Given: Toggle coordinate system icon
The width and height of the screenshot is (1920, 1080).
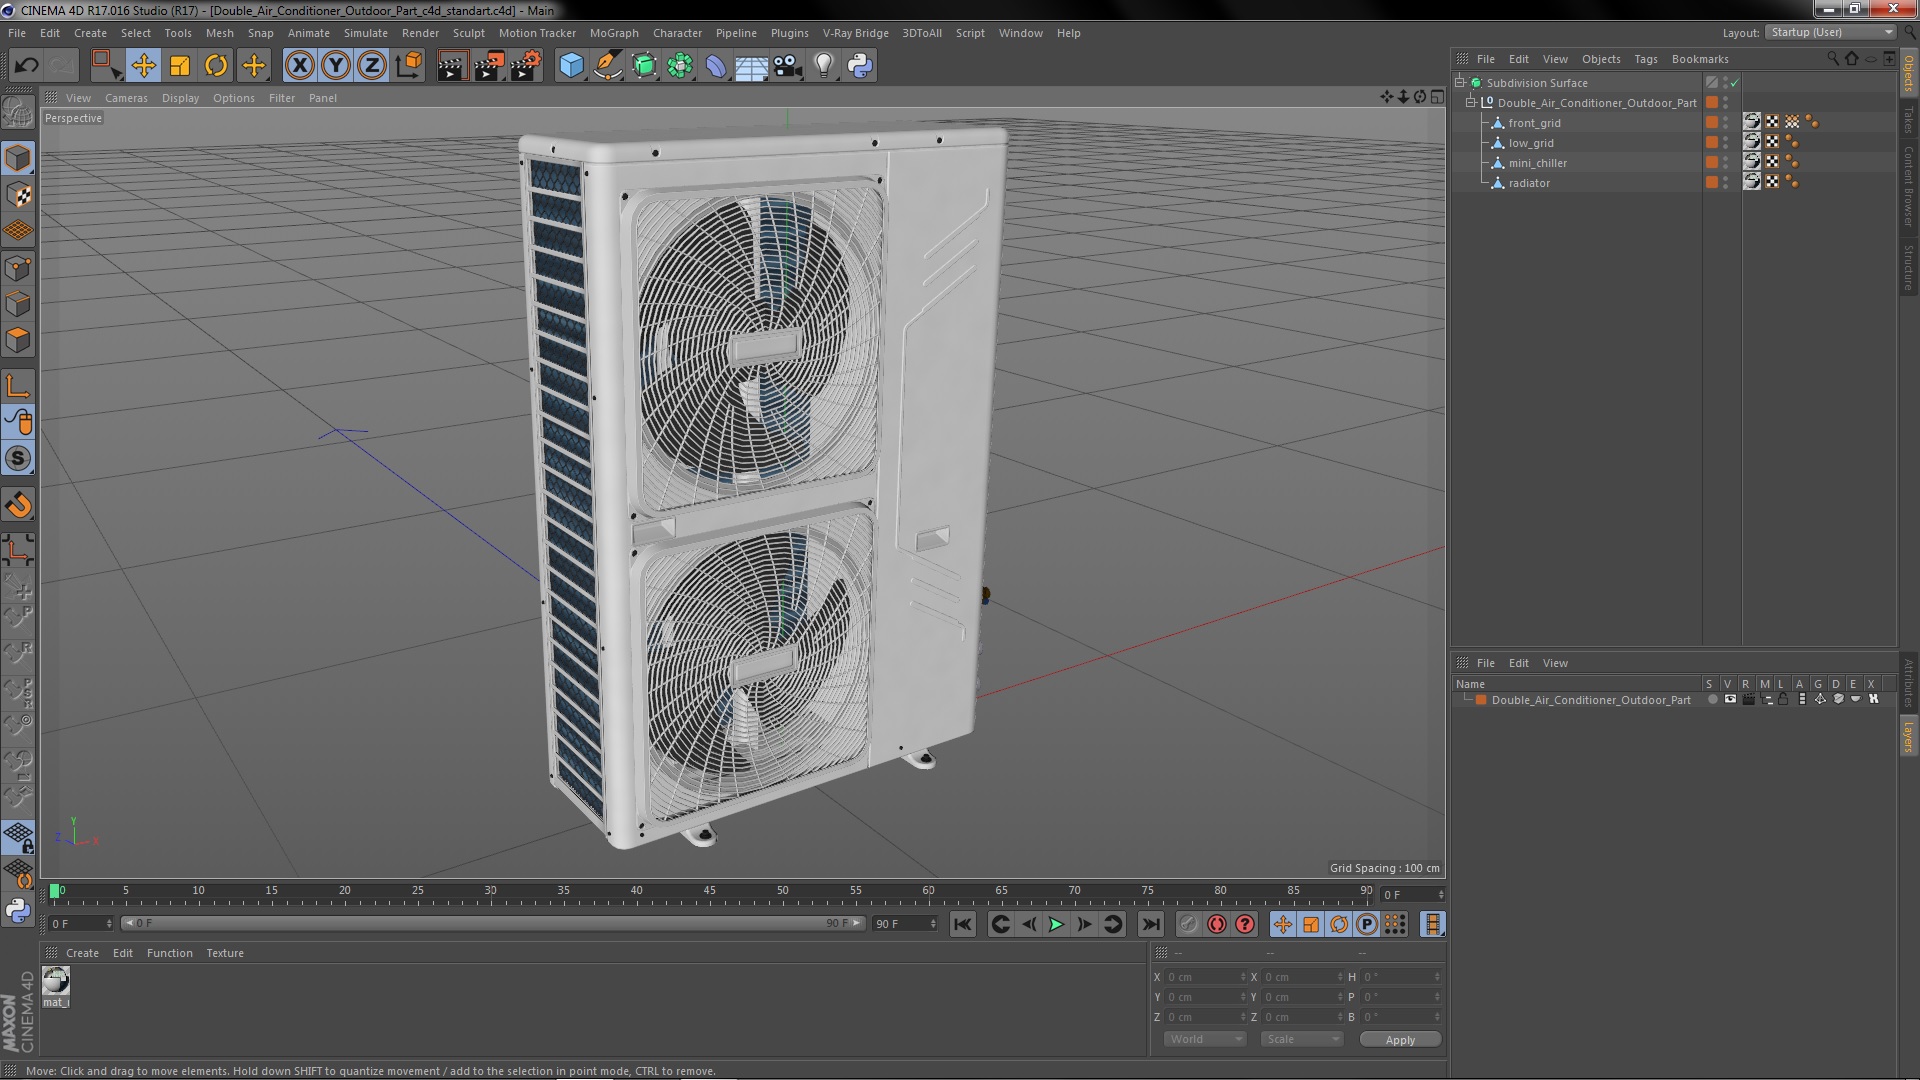Looking at the screenshot, I should (x=409, y=66).
